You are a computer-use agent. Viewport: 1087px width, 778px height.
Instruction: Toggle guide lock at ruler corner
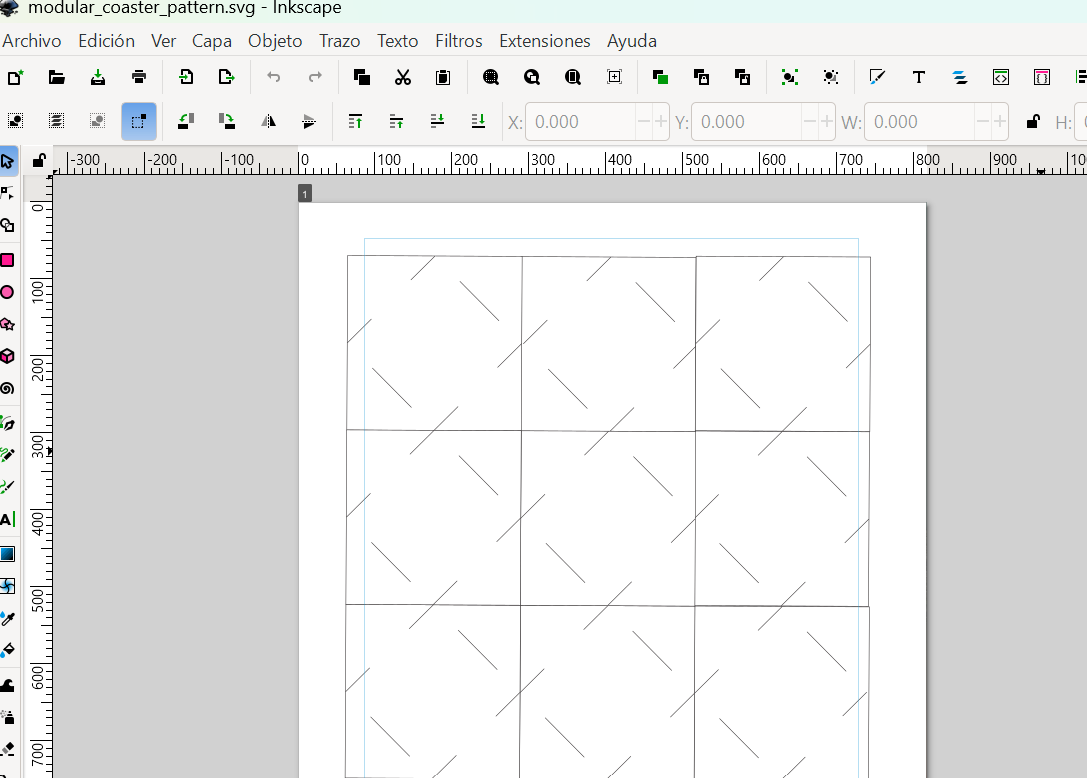pos(39,160)
